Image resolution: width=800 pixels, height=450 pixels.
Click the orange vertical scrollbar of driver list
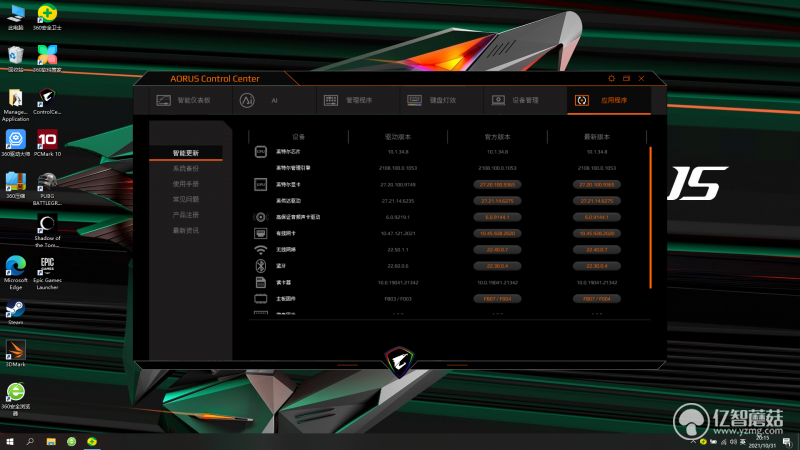[x=651, y=218]
